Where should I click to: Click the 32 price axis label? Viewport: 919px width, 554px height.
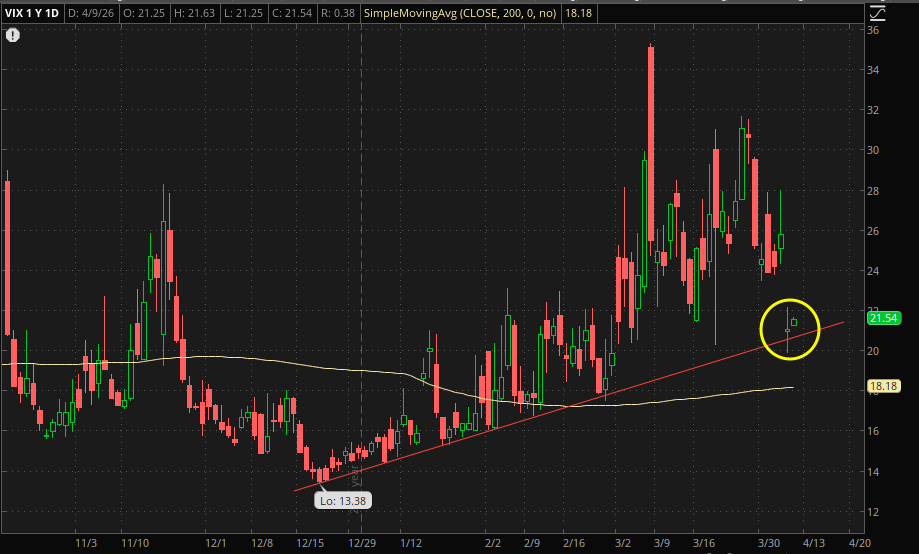pos(873,110)
